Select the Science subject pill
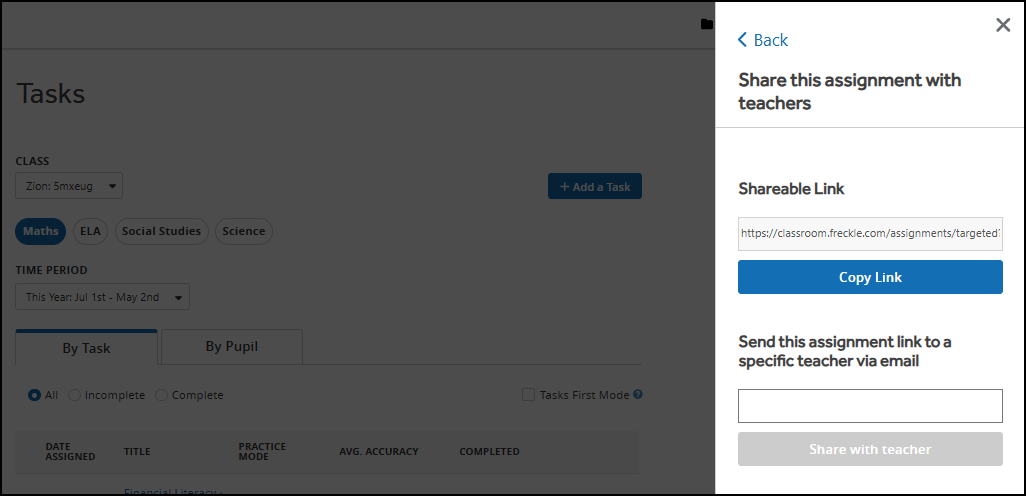 point(243,231)
